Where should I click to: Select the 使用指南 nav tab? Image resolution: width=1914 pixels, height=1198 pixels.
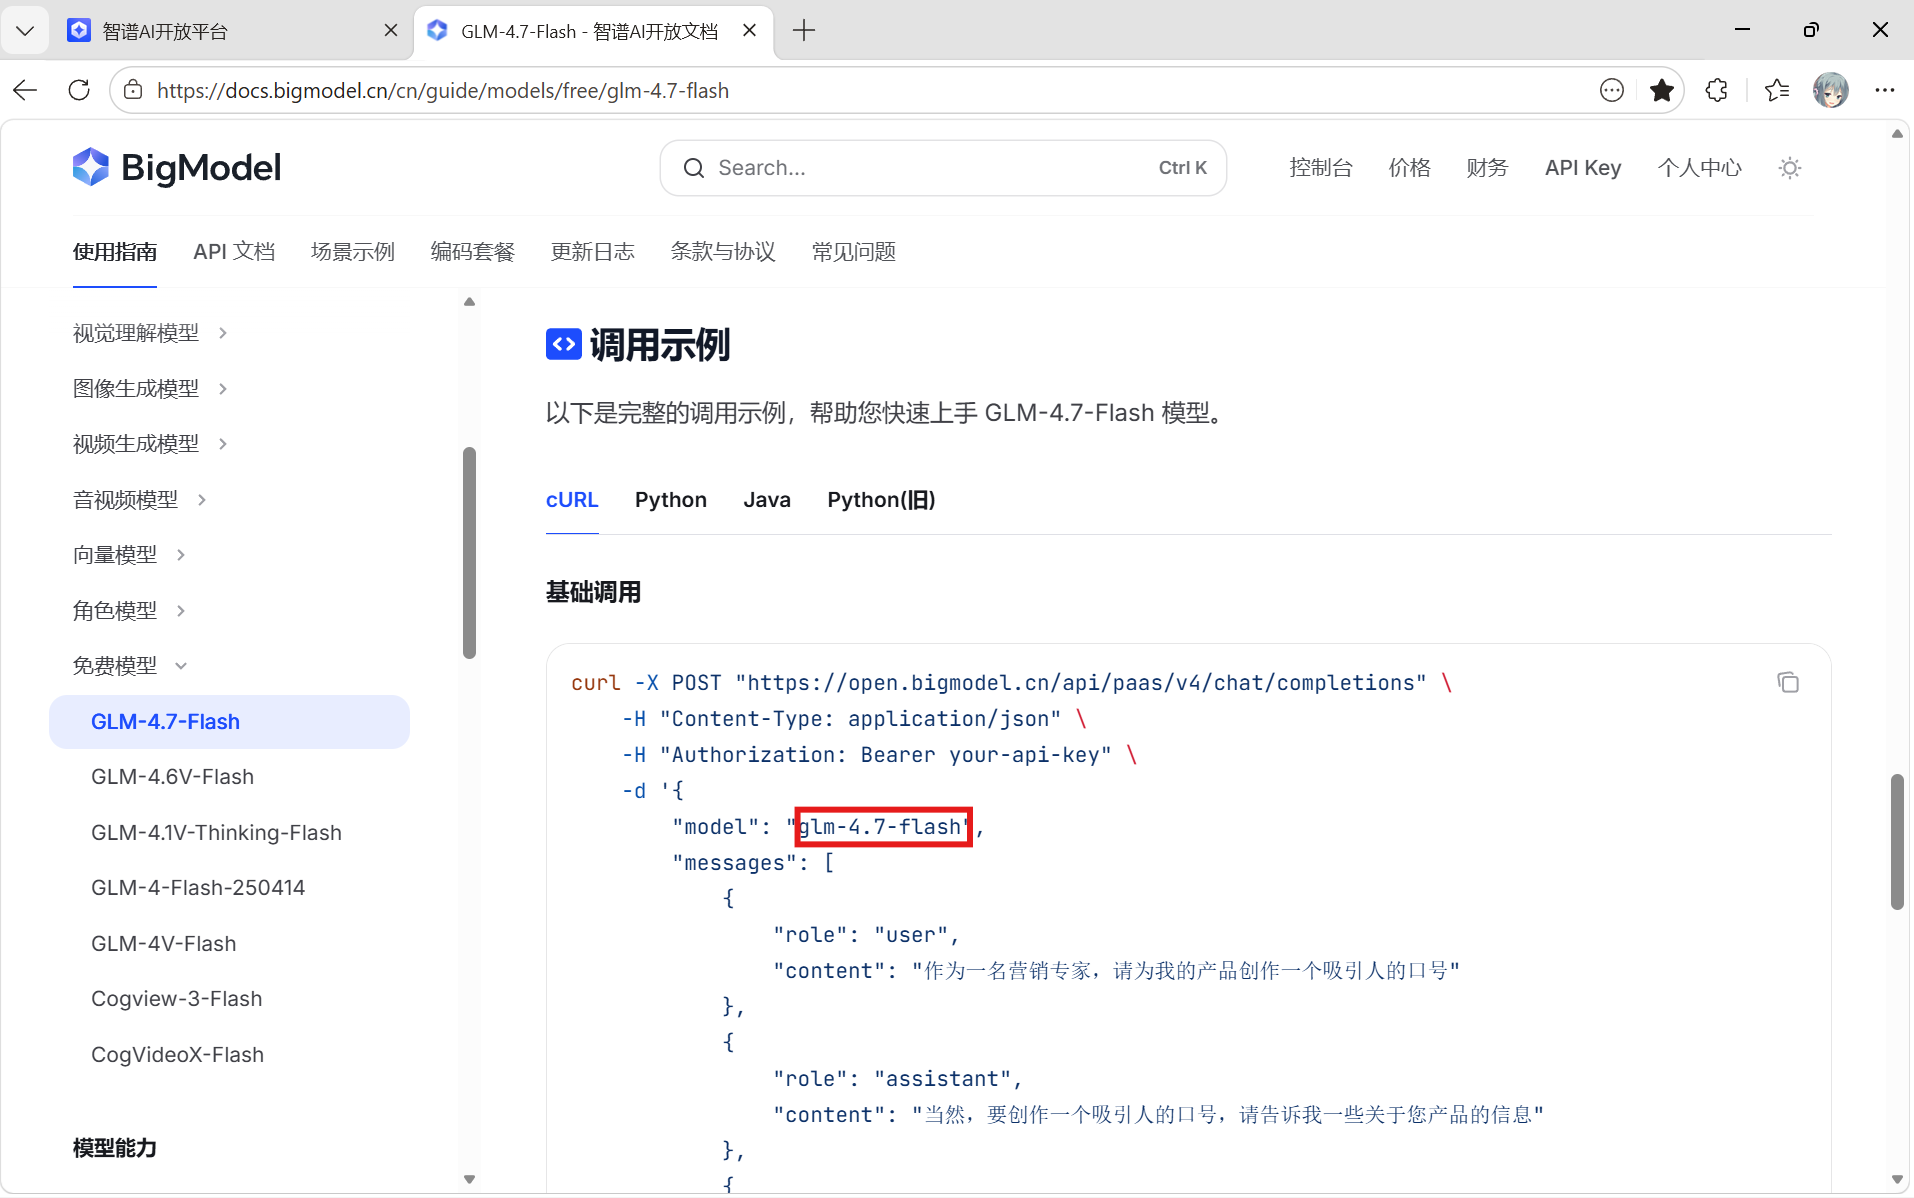(x=115, y=252)
